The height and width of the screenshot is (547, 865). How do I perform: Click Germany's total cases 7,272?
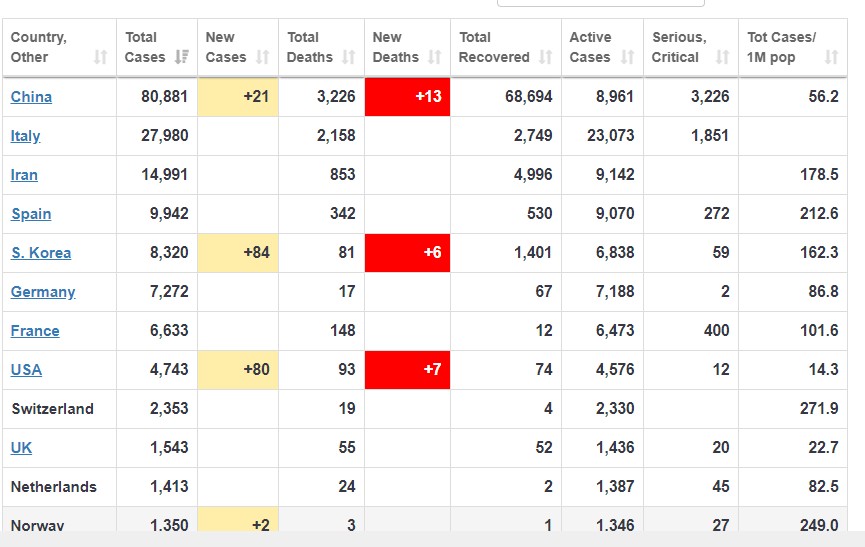point(169,292)
